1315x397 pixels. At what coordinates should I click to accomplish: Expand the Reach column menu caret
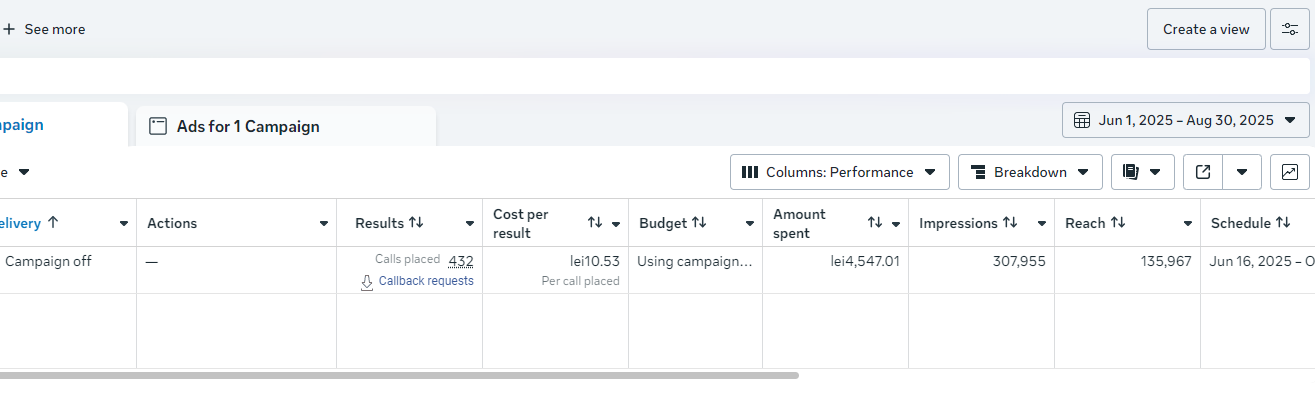coord(1188,224)
